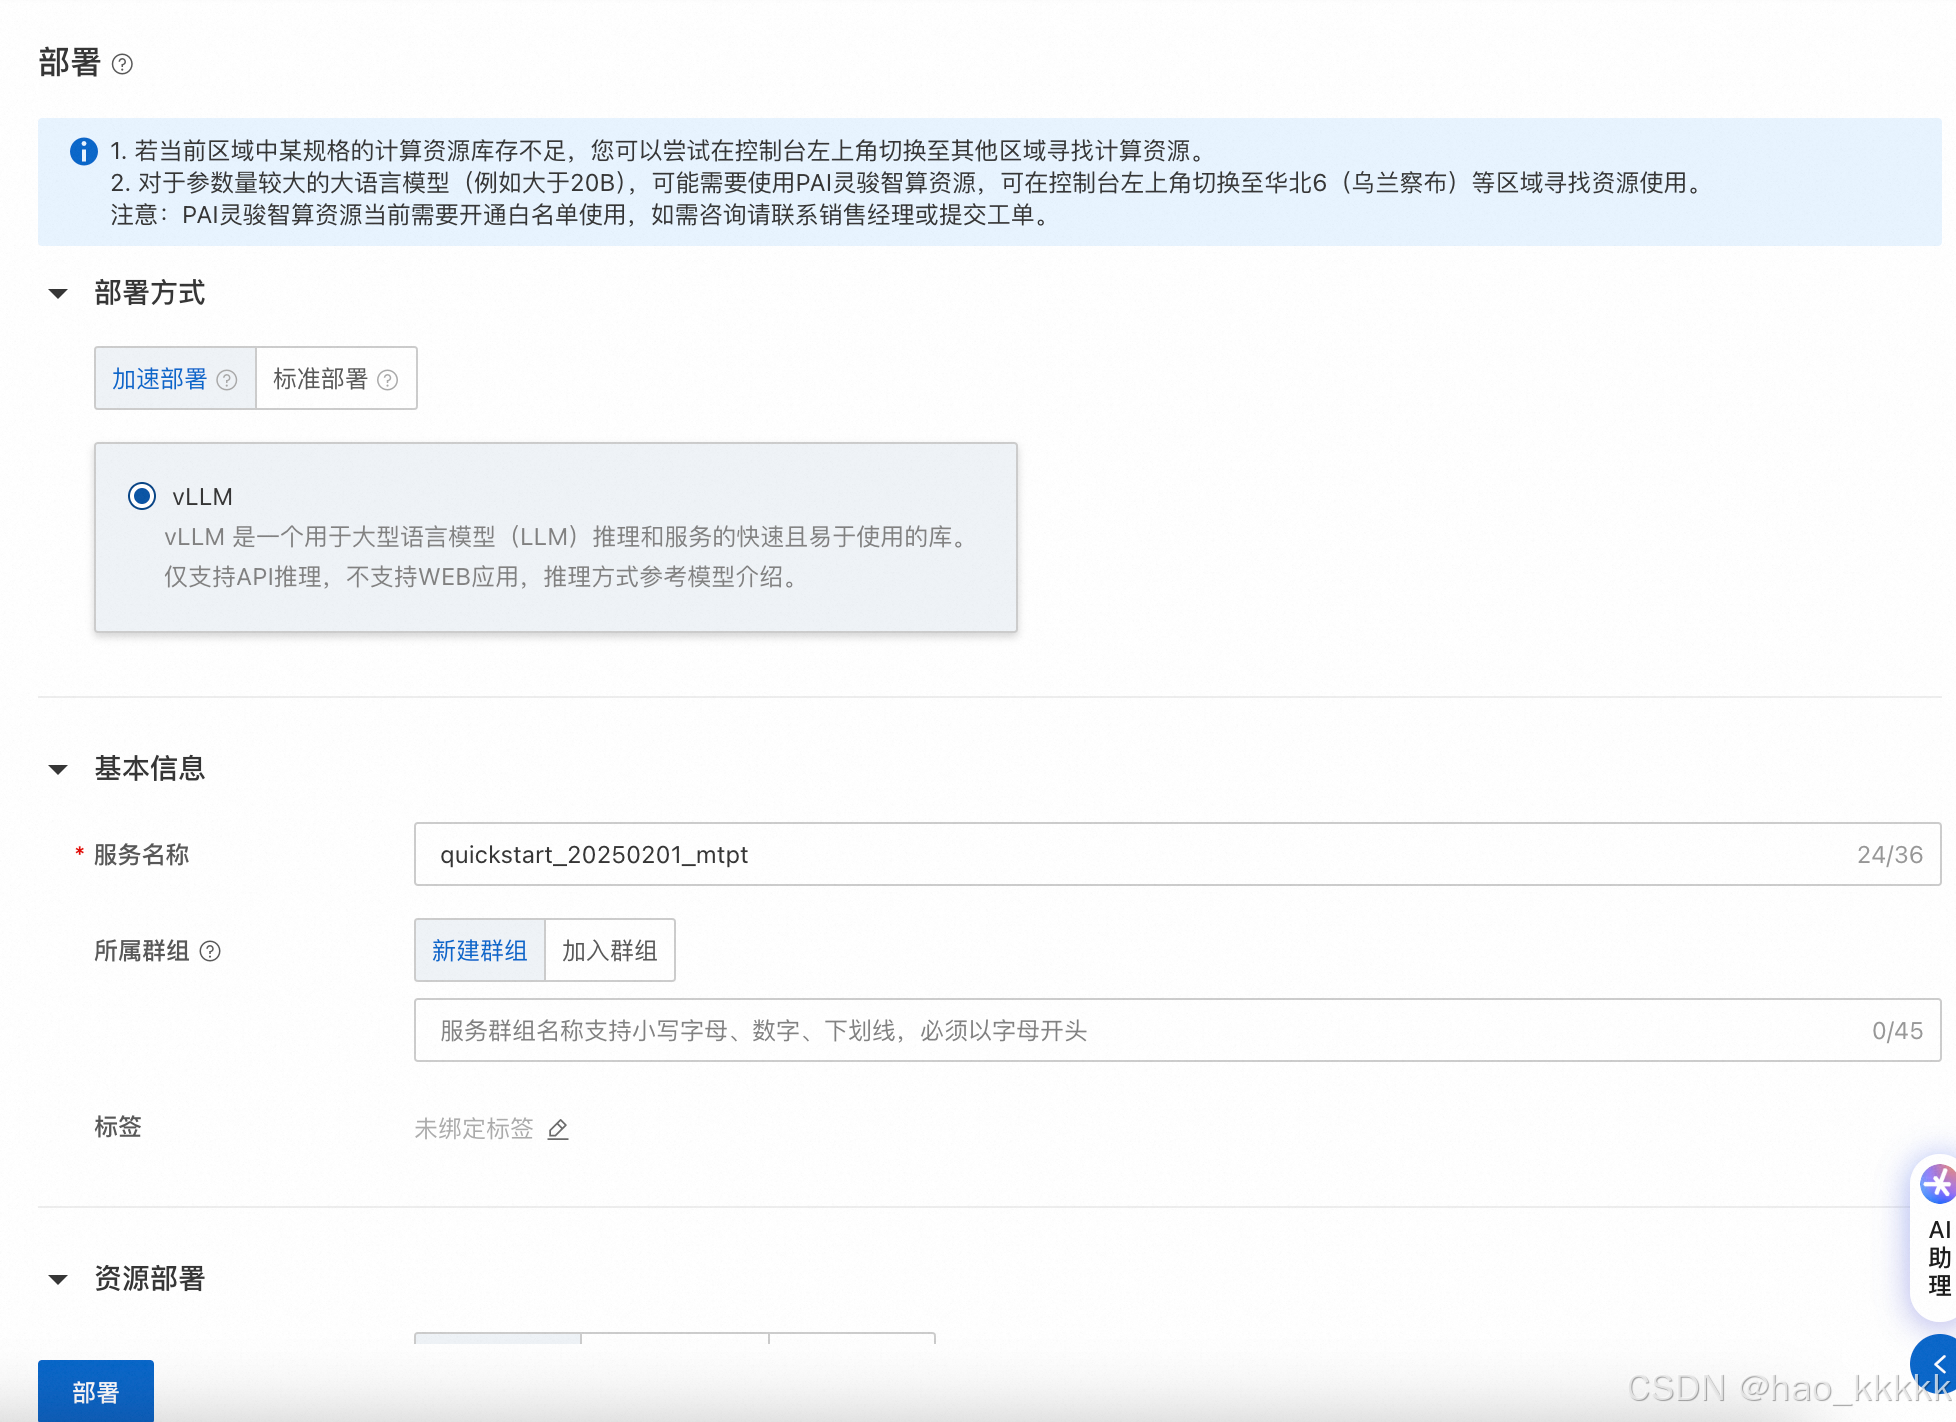The image size is (1956, 1422).
Task: Click the service group name input field
Action: (x=1177, y=1030)
